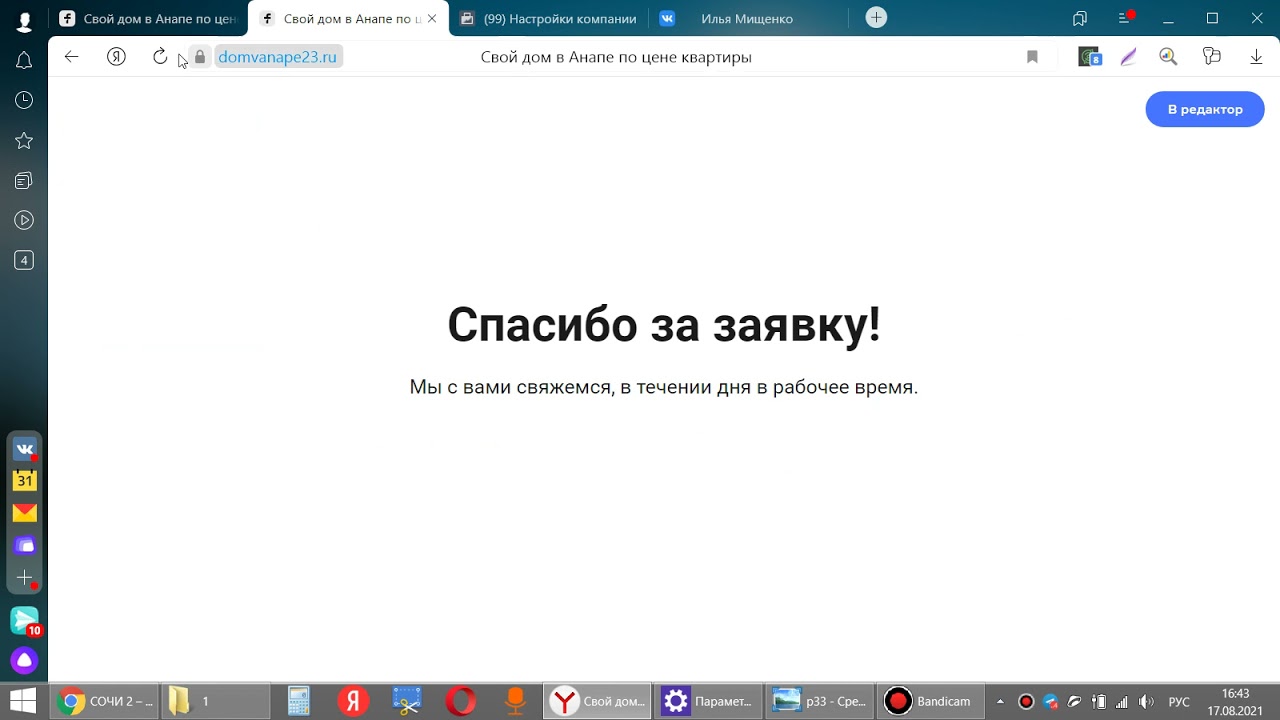Click the downloads arrow icon

pyautogui.click(x=1256, y=57)
